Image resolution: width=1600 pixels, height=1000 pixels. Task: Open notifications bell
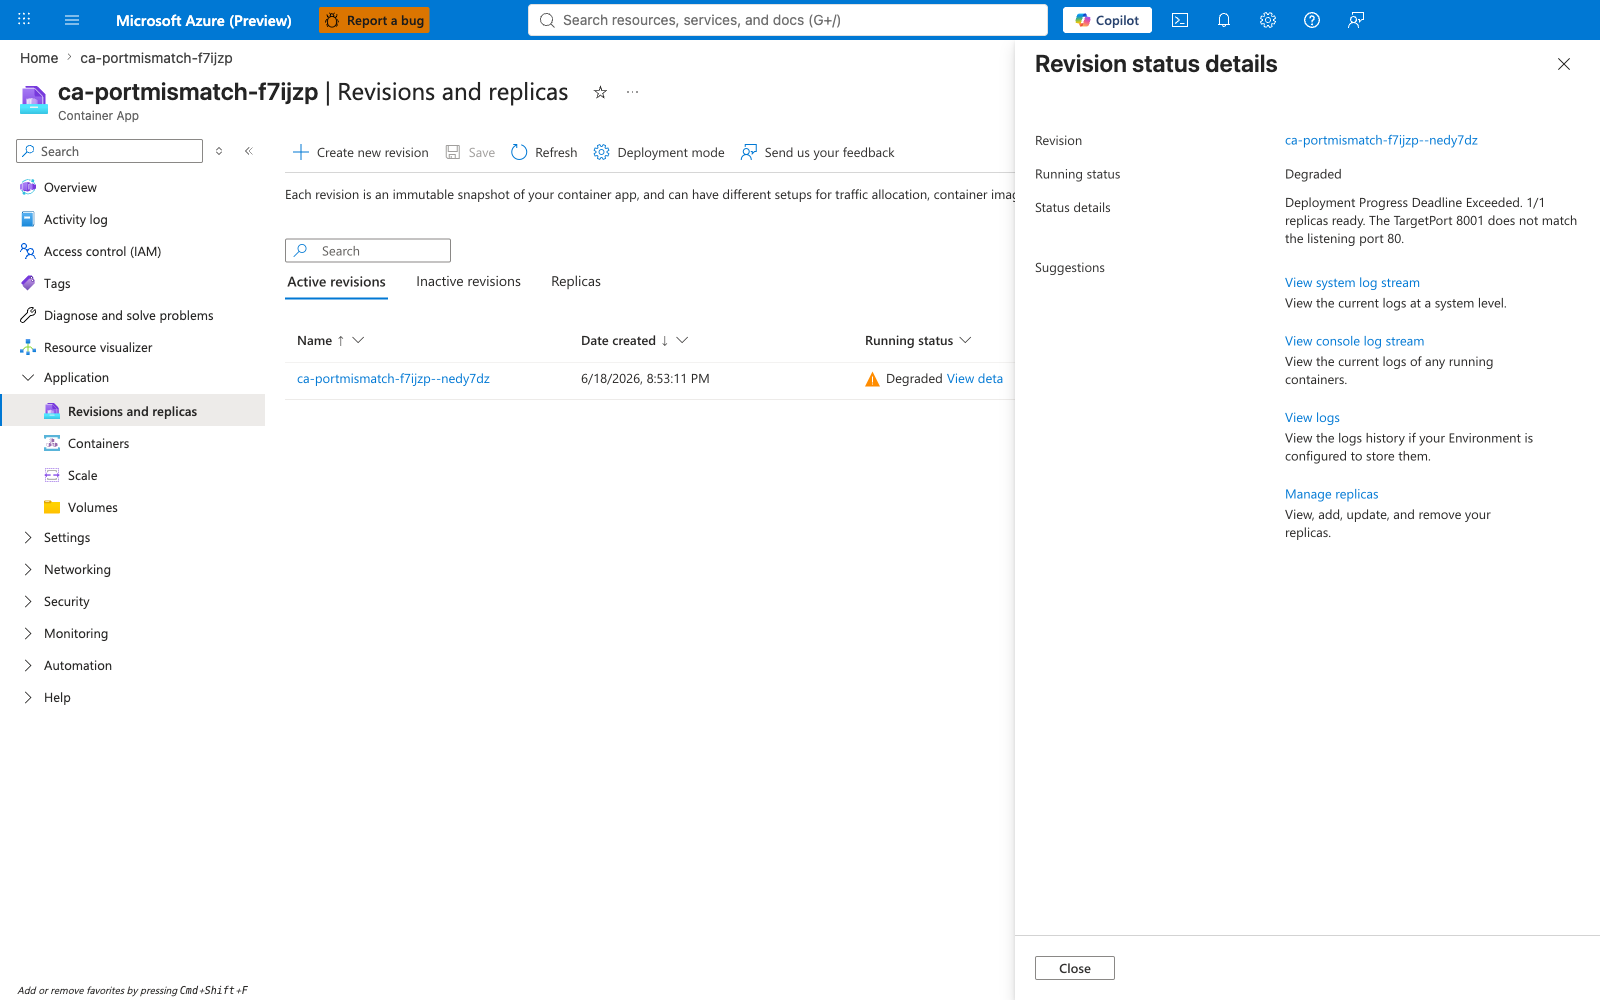[x=1224, y=20]
